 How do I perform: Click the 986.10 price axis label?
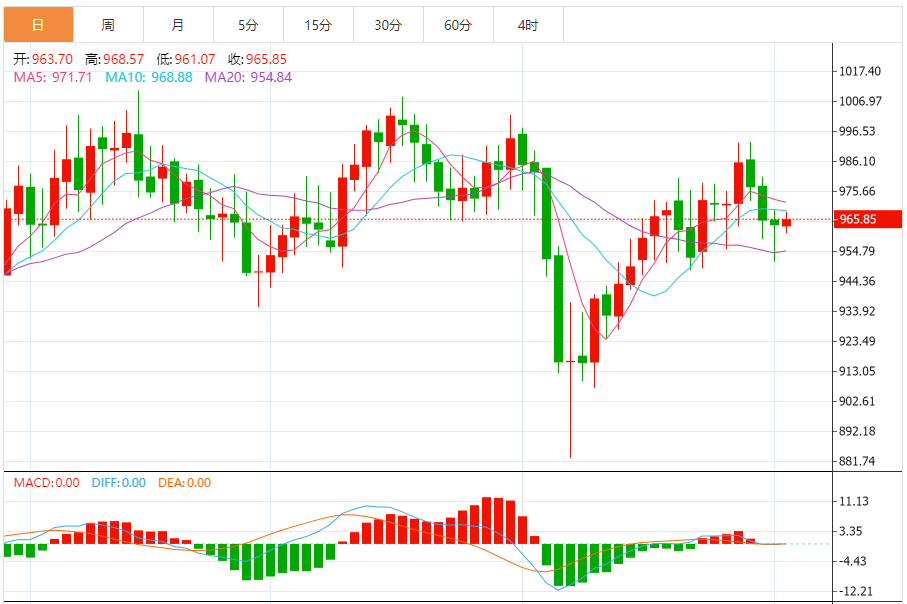pyautogui.click(x=857, y=161)
